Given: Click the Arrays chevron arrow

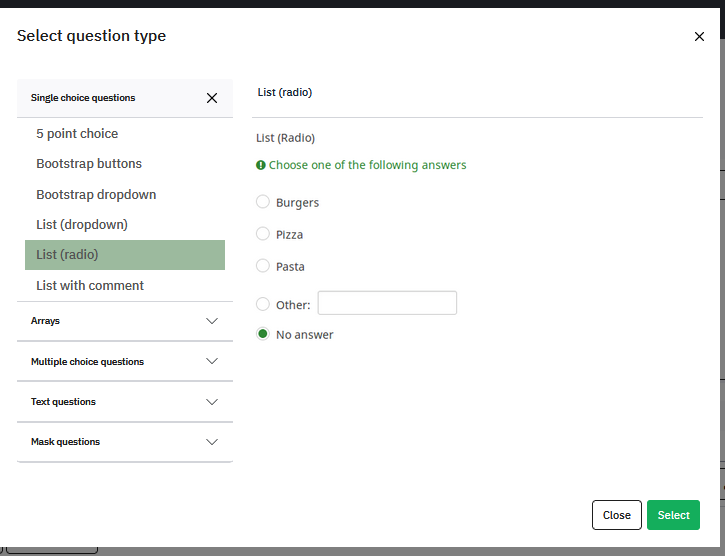Looking at the screenshot, I should click(212, 321).
